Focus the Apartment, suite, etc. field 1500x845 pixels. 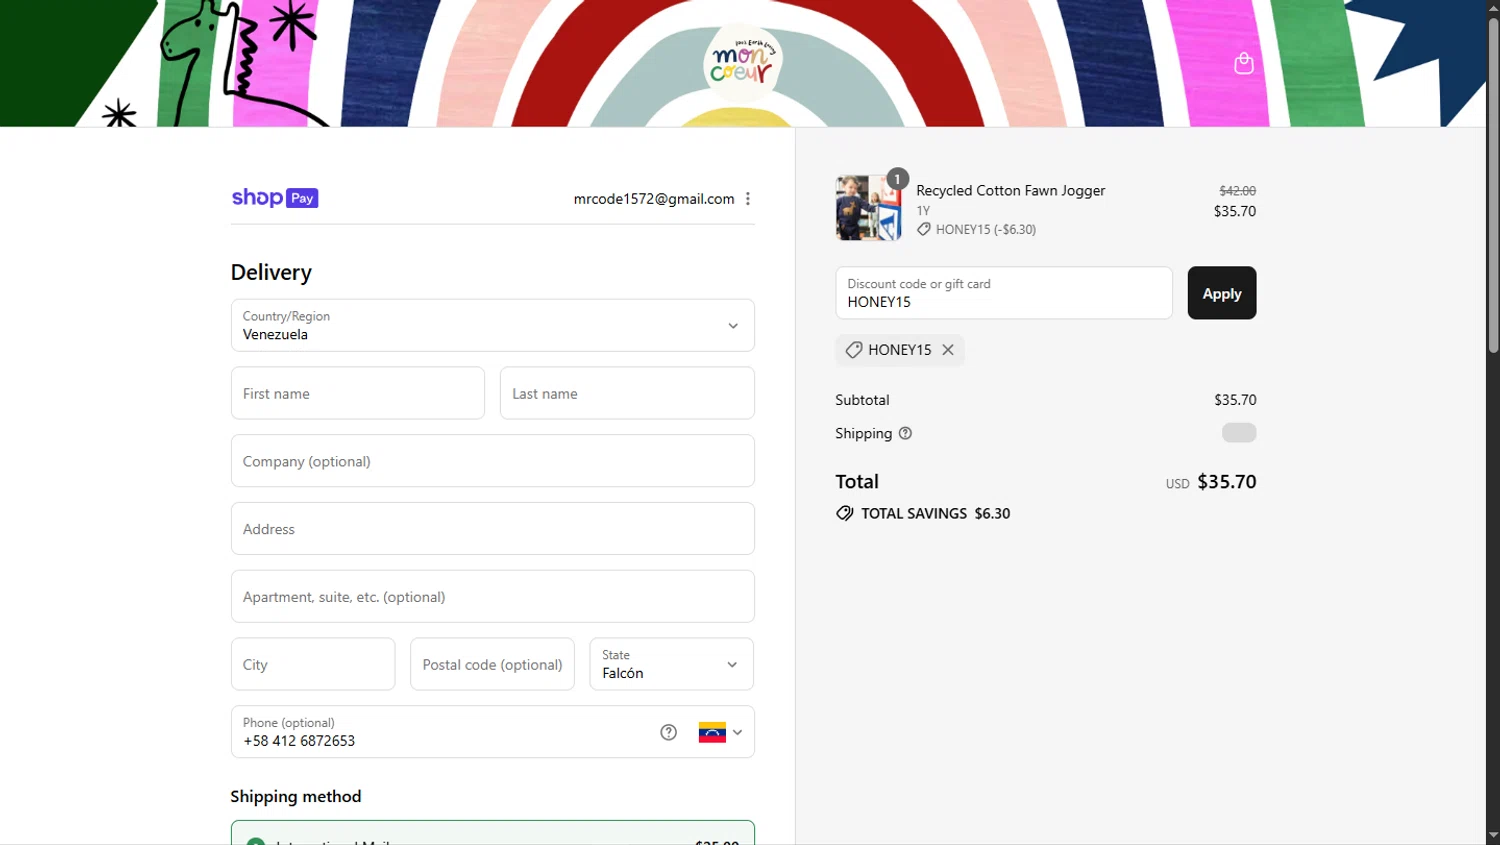pos(493,597)
